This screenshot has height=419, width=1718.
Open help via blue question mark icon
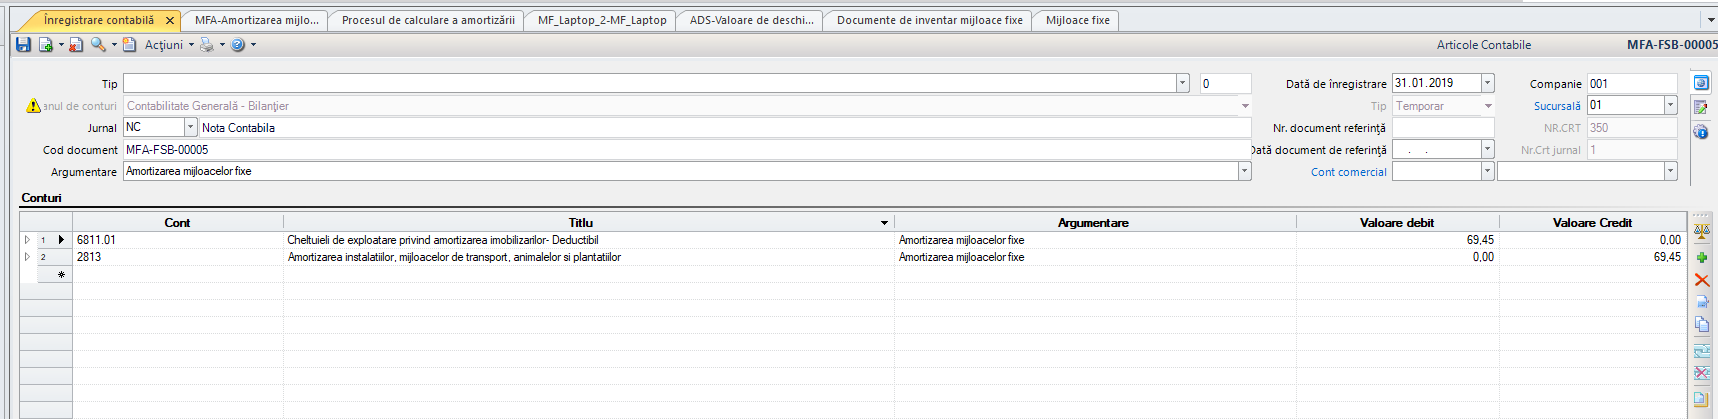[238, 45]
